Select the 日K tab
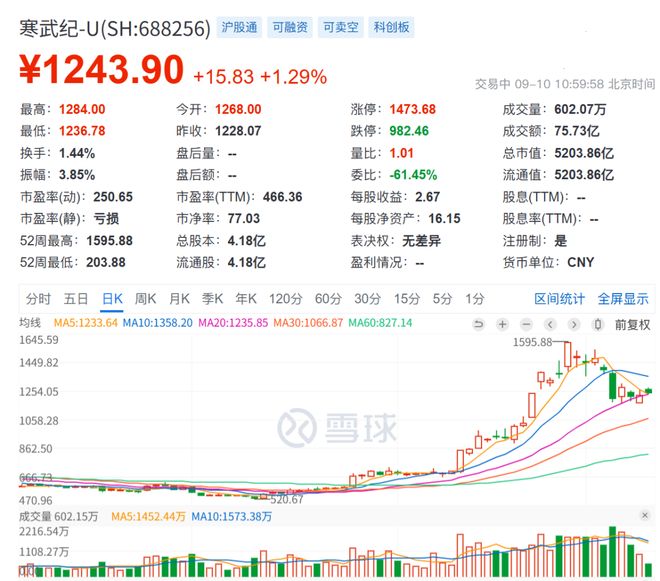This screenshot has height=581, width=660. (112, 299)
